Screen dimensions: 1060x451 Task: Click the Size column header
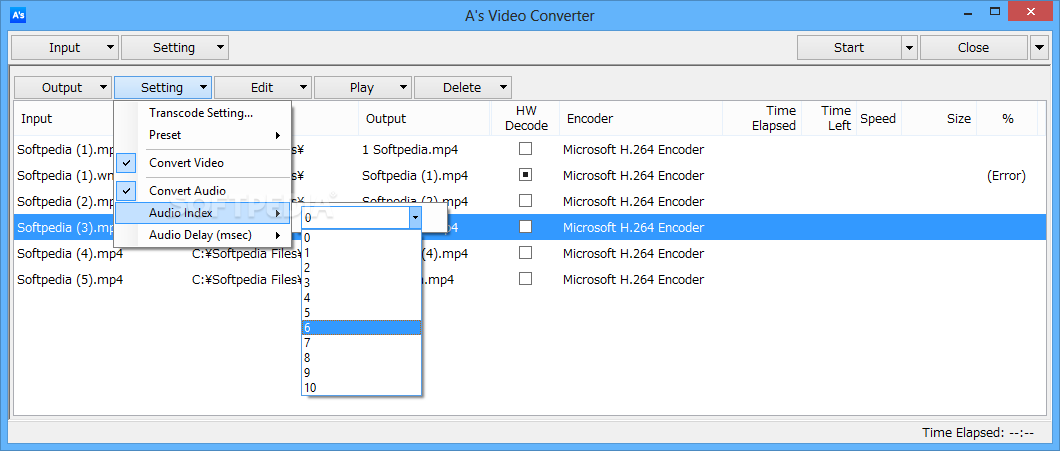pyautogui.click(x=939, y=118)
